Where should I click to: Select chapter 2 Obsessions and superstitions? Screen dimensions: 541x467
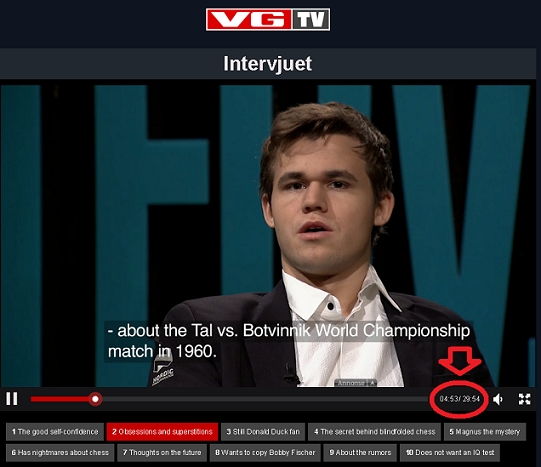tap(162, 432)
